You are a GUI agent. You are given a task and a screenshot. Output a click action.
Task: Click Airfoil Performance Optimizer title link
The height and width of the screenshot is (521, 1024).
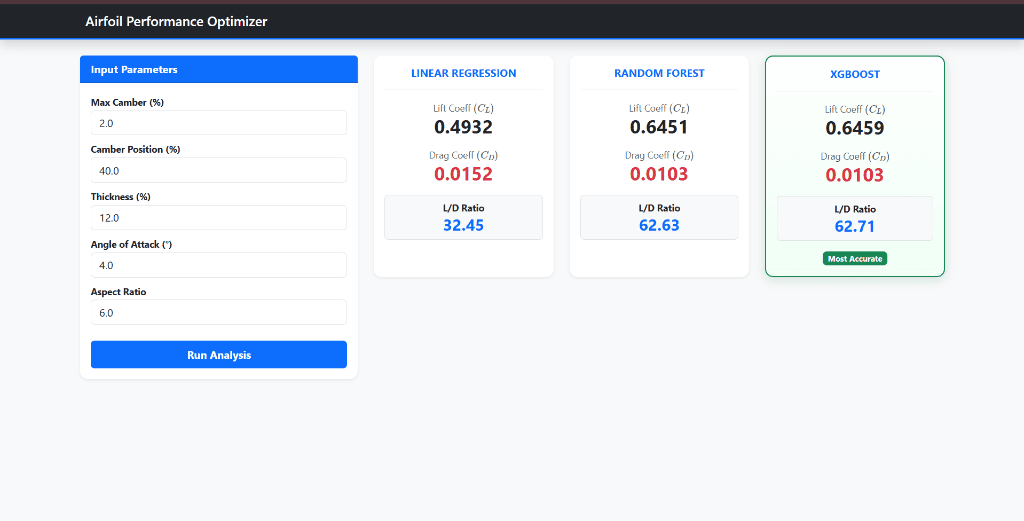[176, 22]
